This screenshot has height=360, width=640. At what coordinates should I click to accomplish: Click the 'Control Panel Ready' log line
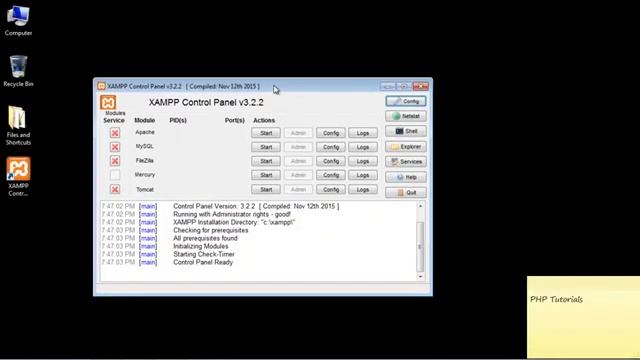pyautogui.click(x=203, y=262)
